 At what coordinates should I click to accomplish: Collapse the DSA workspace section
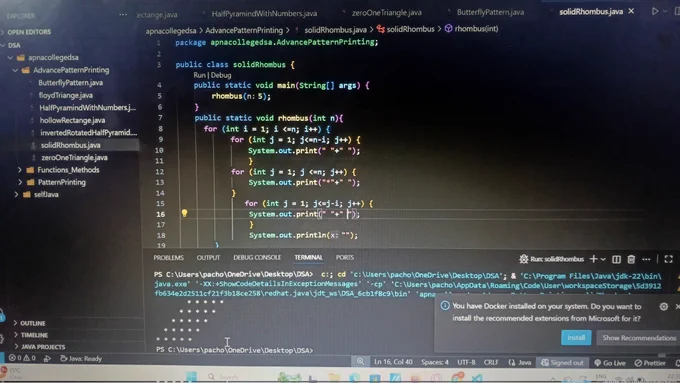click(13, 45)
